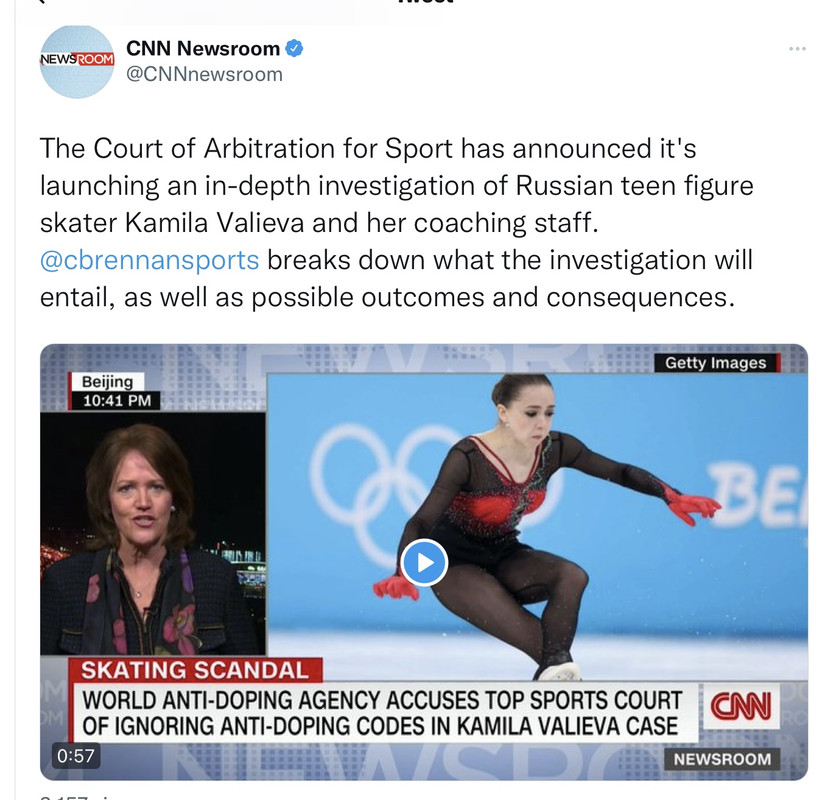The image size is (833, 800).
Task: Play the video with the center play button
Action: 424,563
